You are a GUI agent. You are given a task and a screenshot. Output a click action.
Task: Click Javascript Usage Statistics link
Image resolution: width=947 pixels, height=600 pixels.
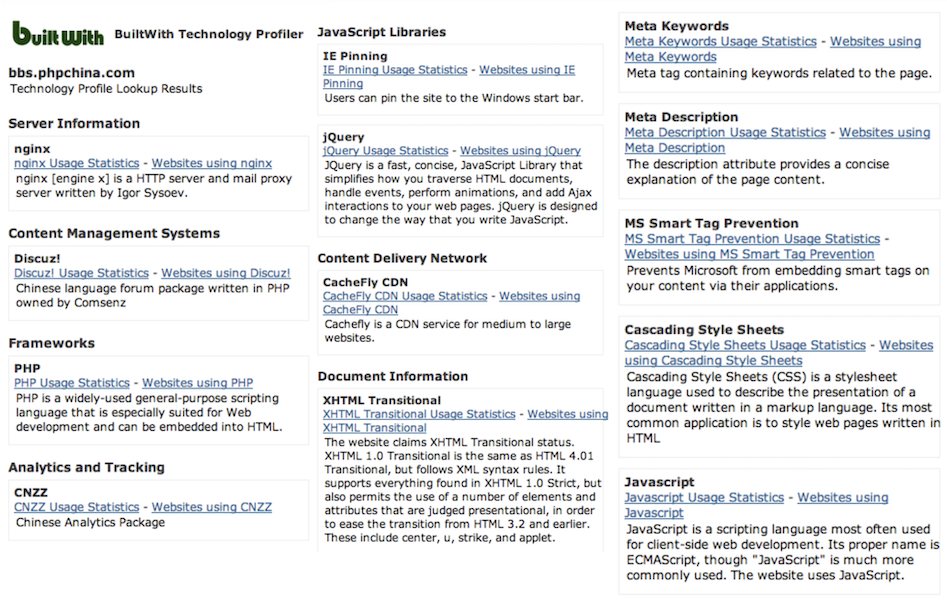(704, 497)
